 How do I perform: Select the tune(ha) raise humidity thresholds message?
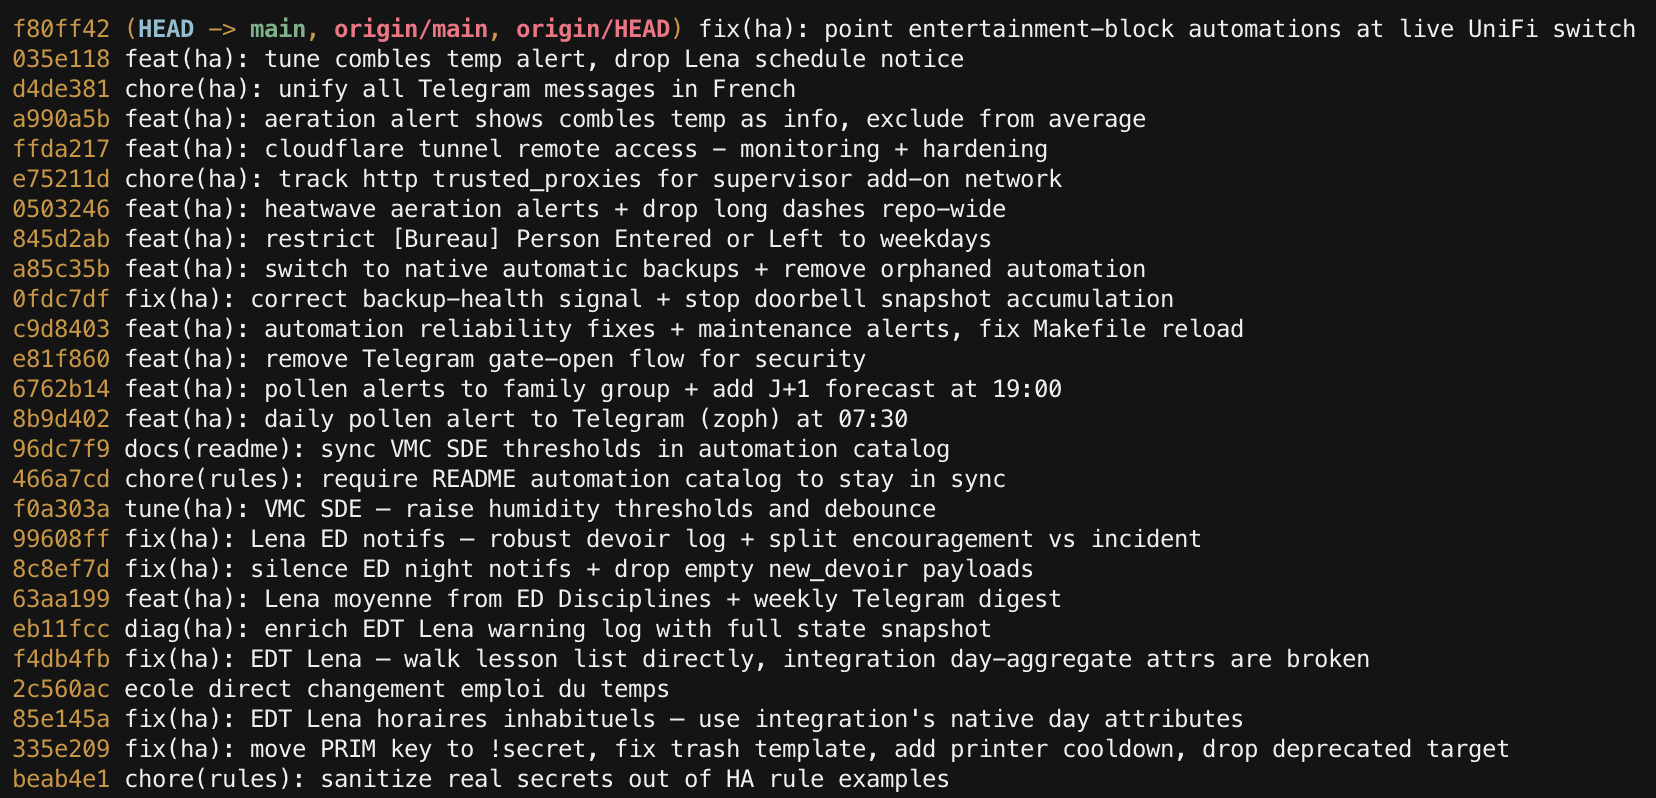530,509
